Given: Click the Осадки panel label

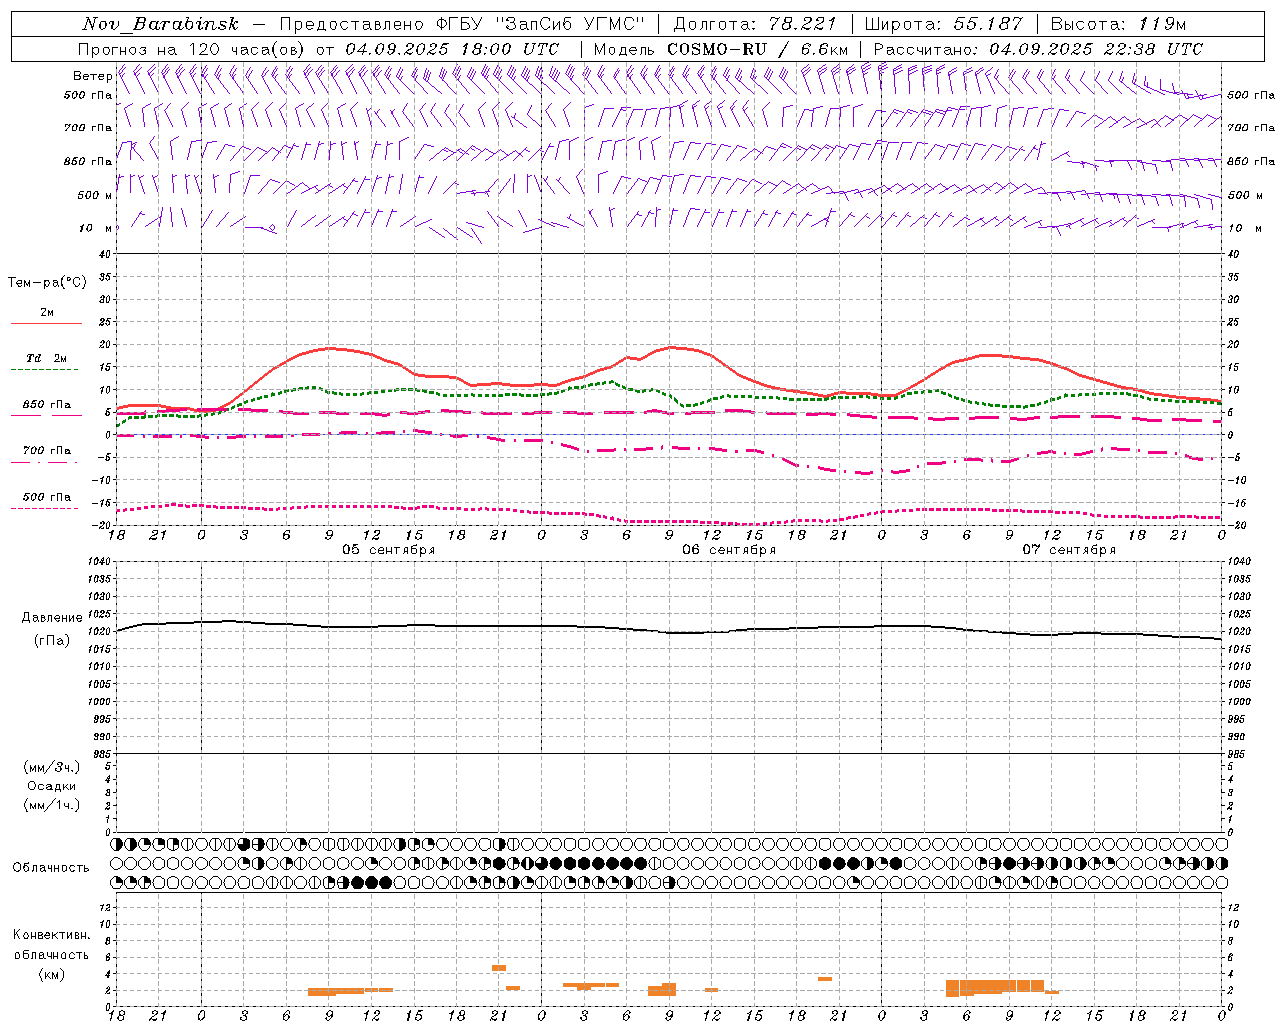Looking at the screenshot, I should [x=52, y=786].
